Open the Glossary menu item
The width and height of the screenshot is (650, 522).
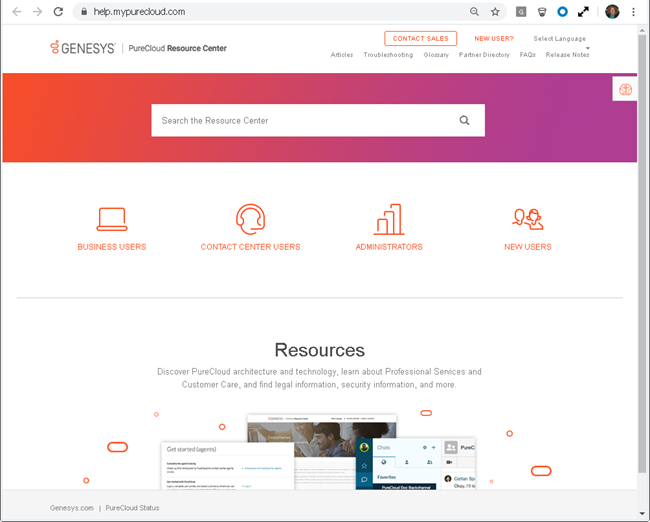click(436, 55)
